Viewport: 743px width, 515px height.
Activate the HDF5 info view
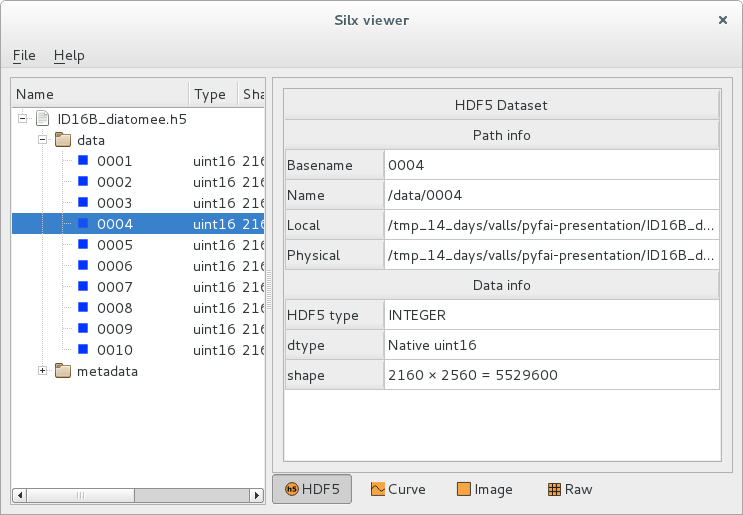[312, 489]
